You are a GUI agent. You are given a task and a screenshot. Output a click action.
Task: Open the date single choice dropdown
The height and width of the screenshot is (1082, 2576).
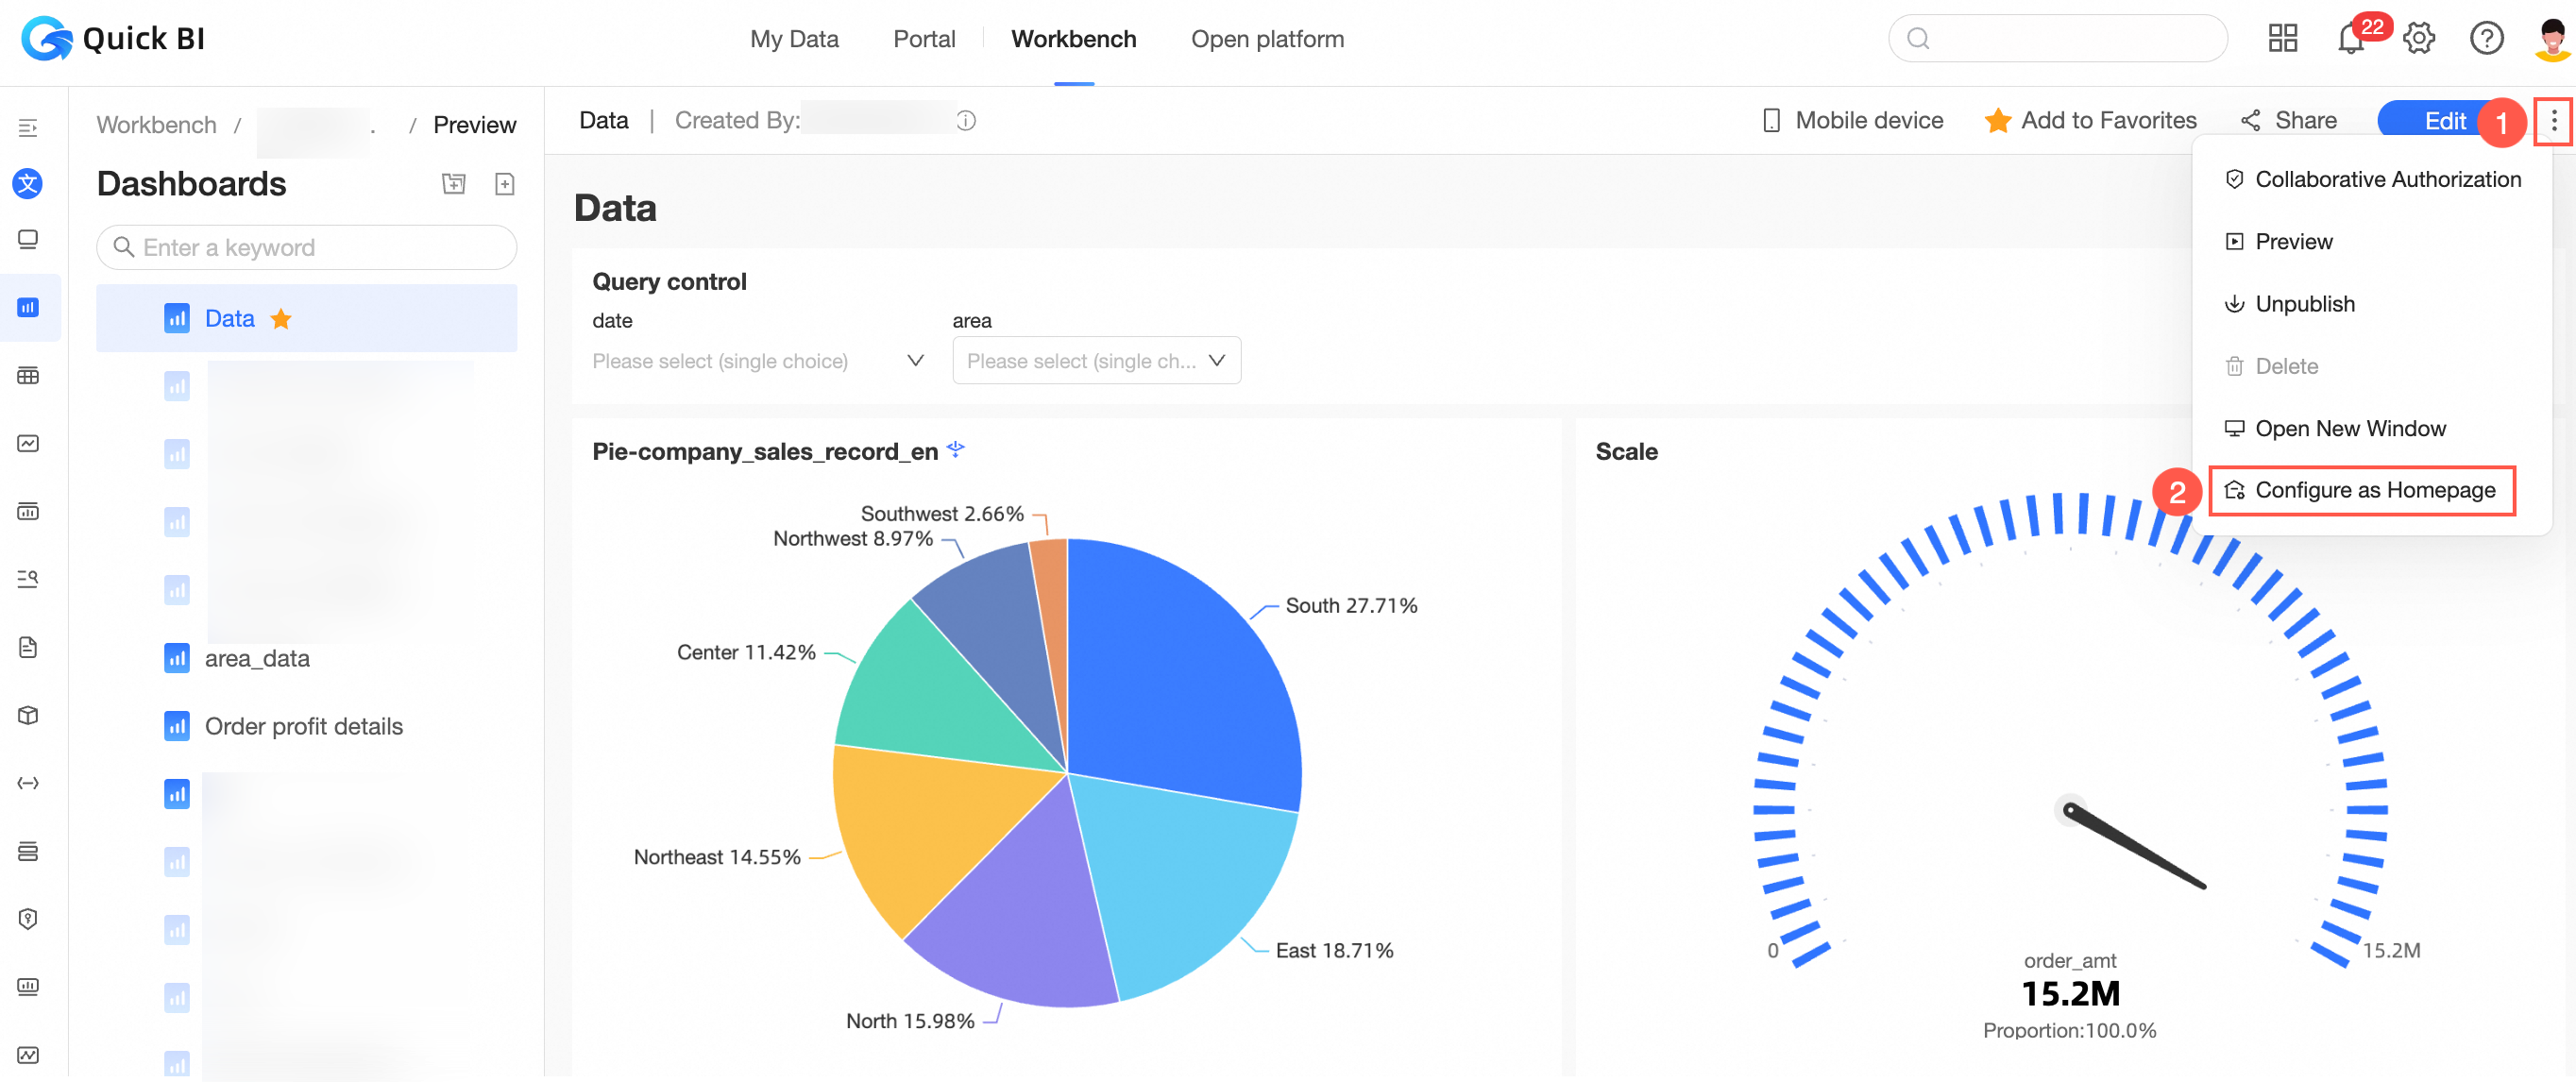[x=757, y=361]
